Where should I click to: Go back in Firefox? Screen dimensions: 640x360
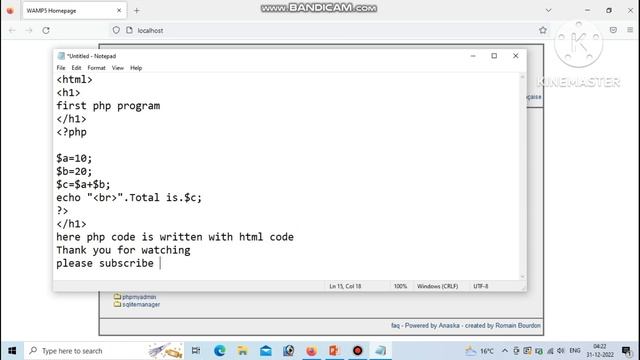(x=12, y=30)
